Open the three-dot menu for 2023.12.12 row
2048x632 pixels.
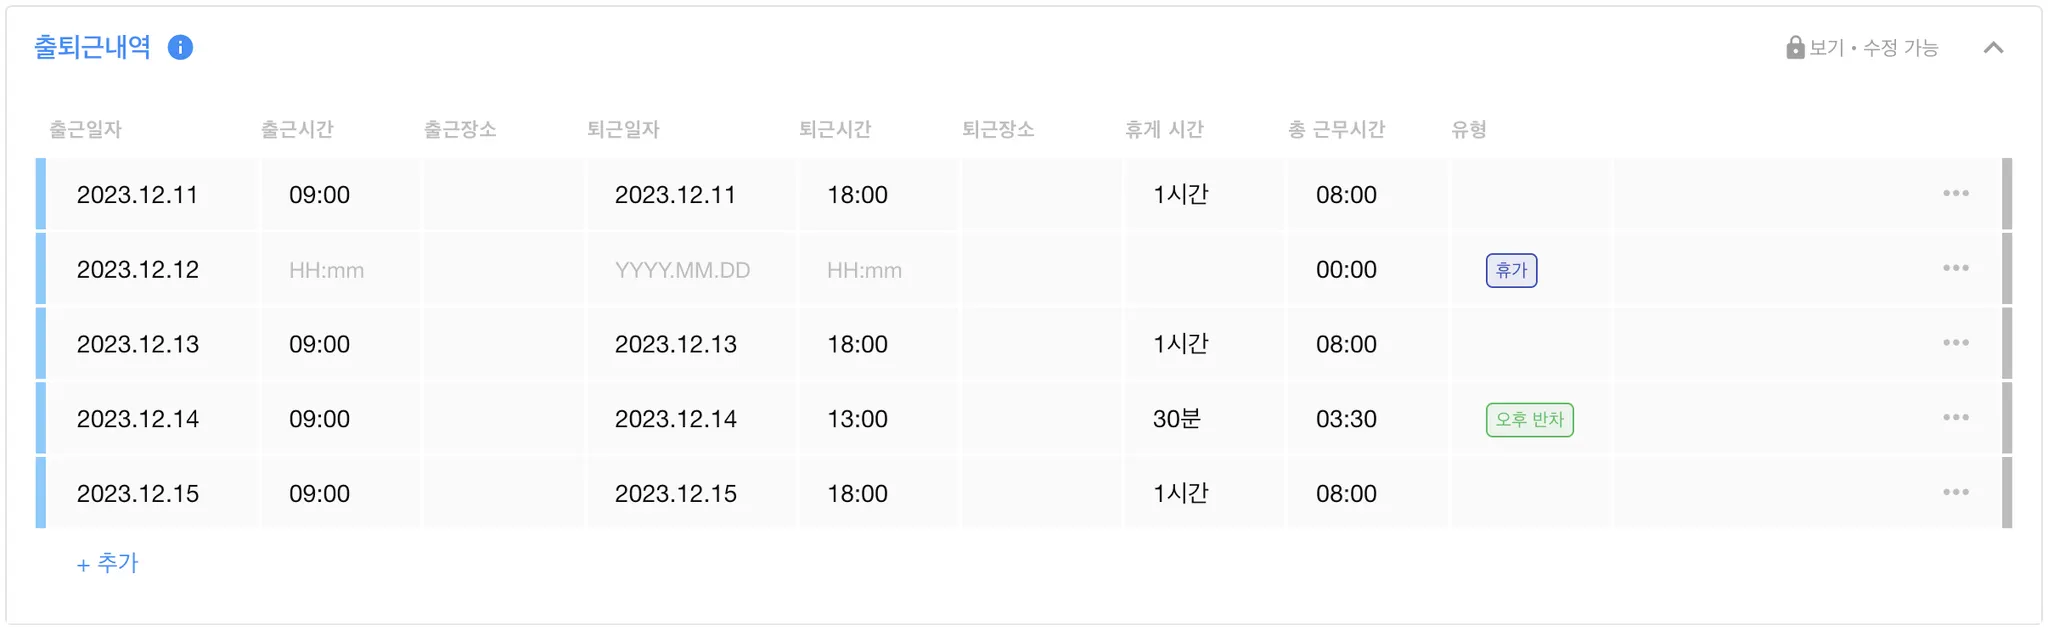1956,268
